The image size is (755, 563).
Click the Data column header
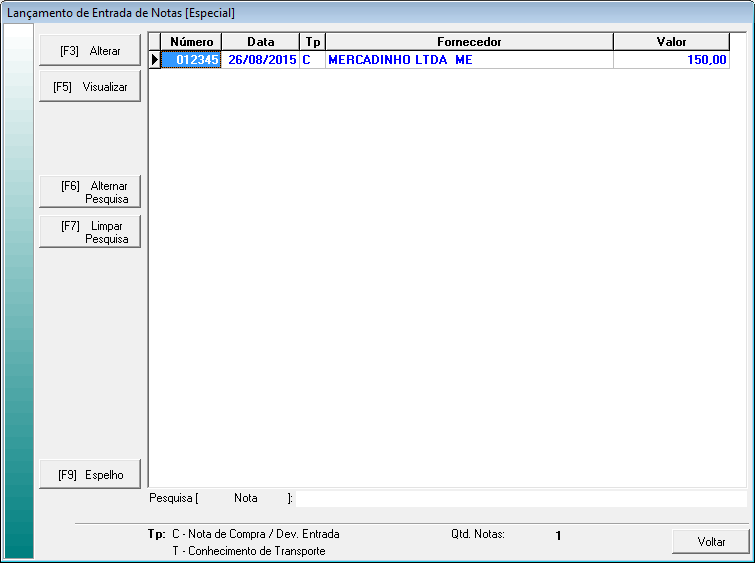click(x=260, y=42)
